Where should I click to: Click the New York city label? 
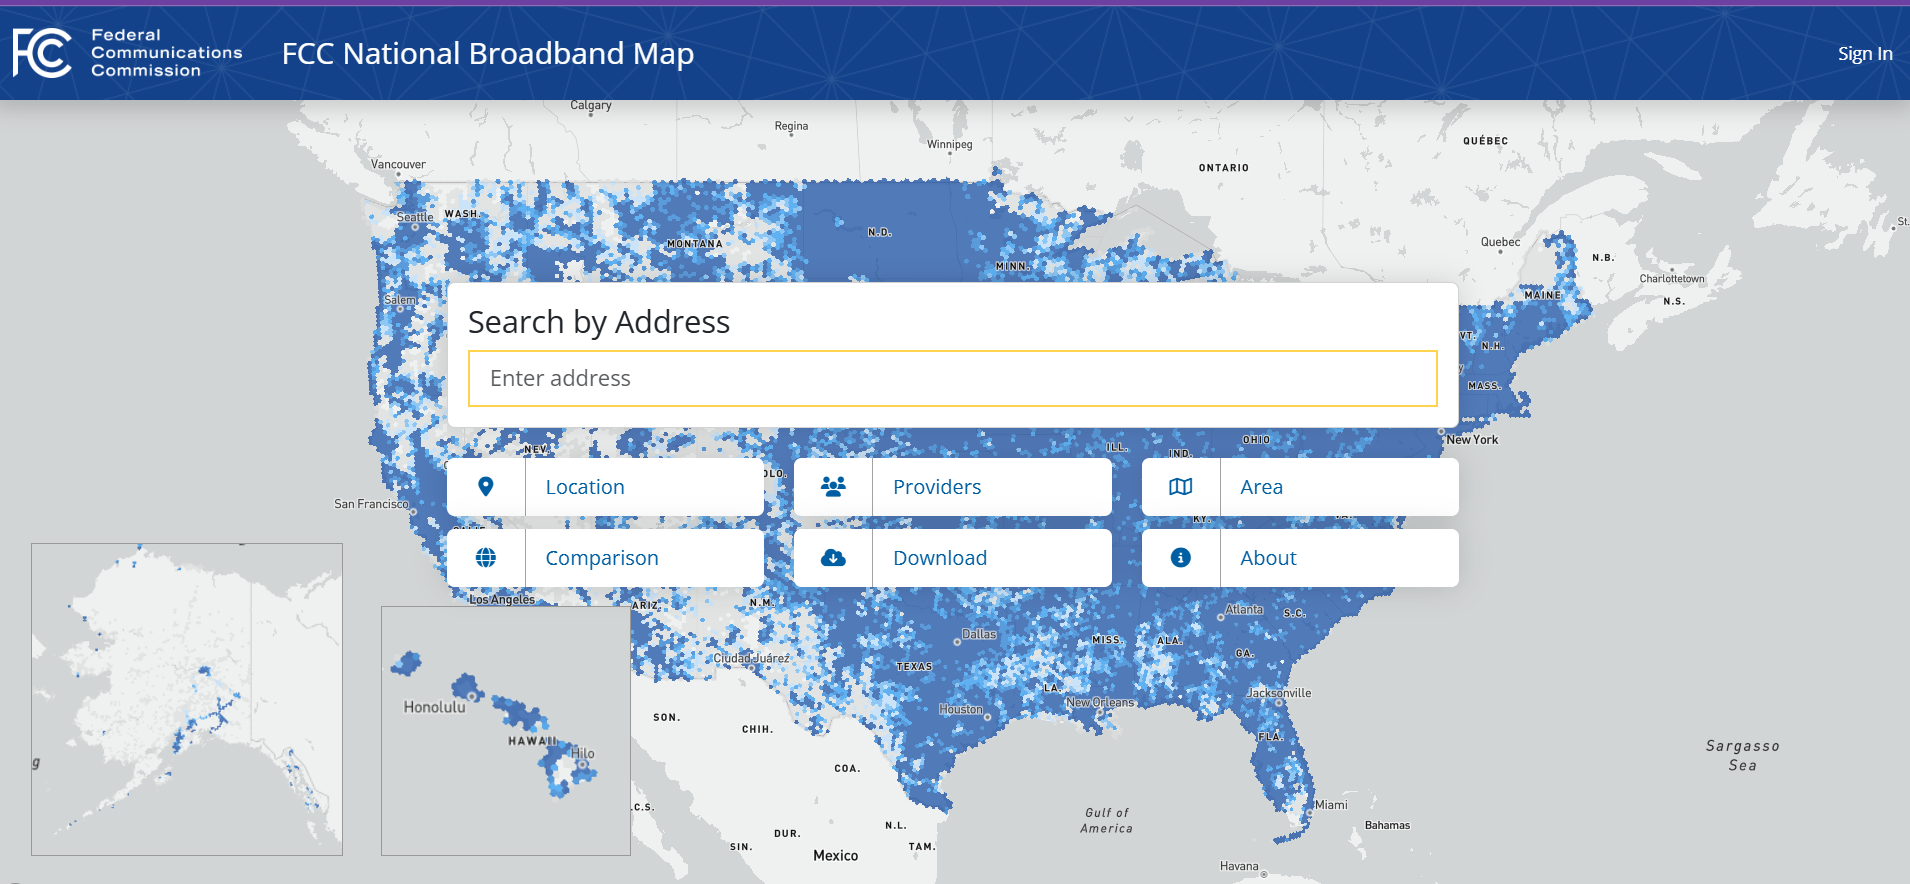(x=1472, y=440)
